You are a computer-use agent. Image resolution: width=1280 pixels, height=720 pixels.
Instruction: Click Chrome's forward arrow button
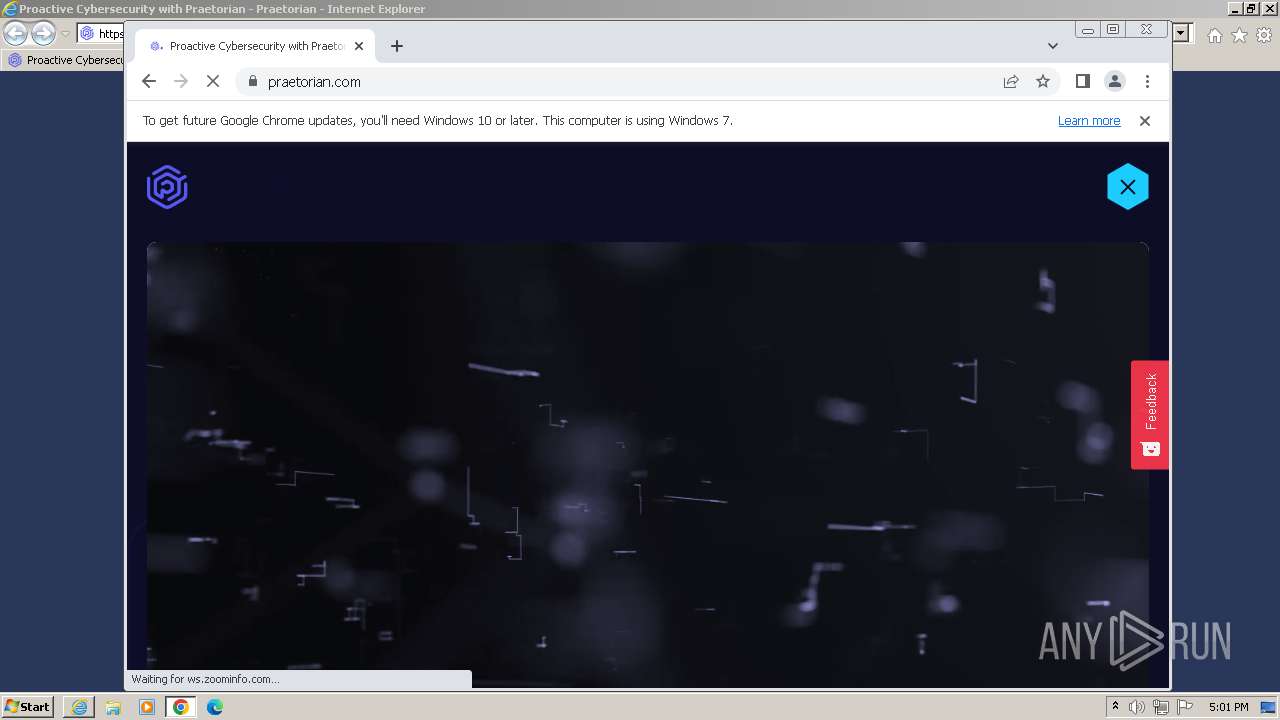[x=181, y=82]
